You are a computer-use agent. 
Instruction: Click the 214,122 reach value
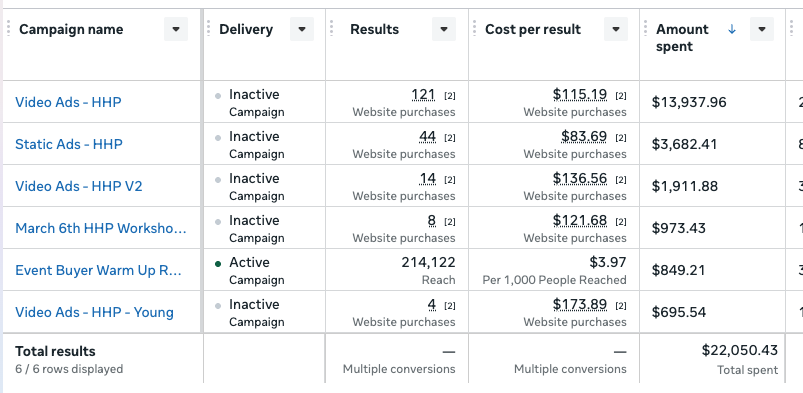point(428,263)
